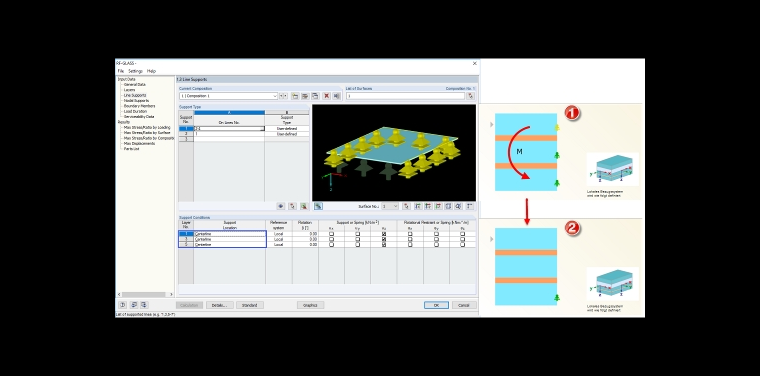Uncheck the uz support for layer 5

[x=384, y=245]
